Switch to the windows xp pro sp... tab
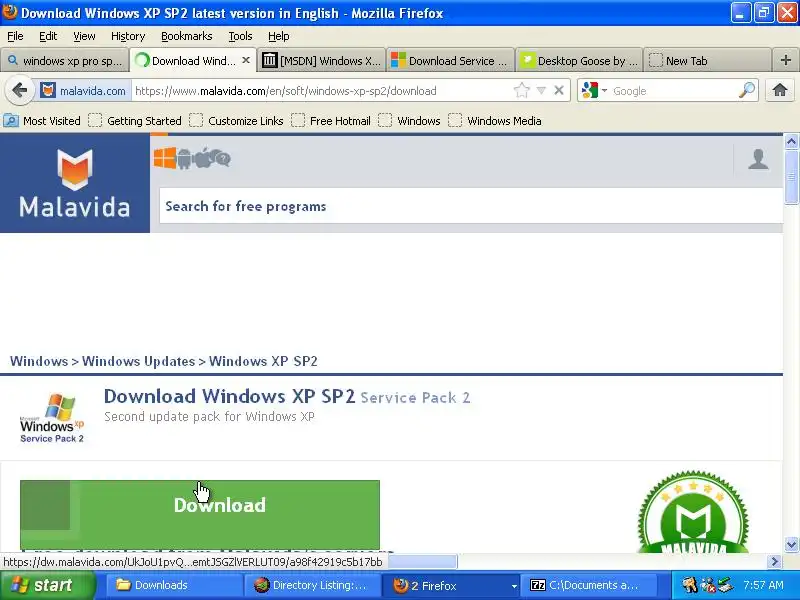 tap(65, 61)
